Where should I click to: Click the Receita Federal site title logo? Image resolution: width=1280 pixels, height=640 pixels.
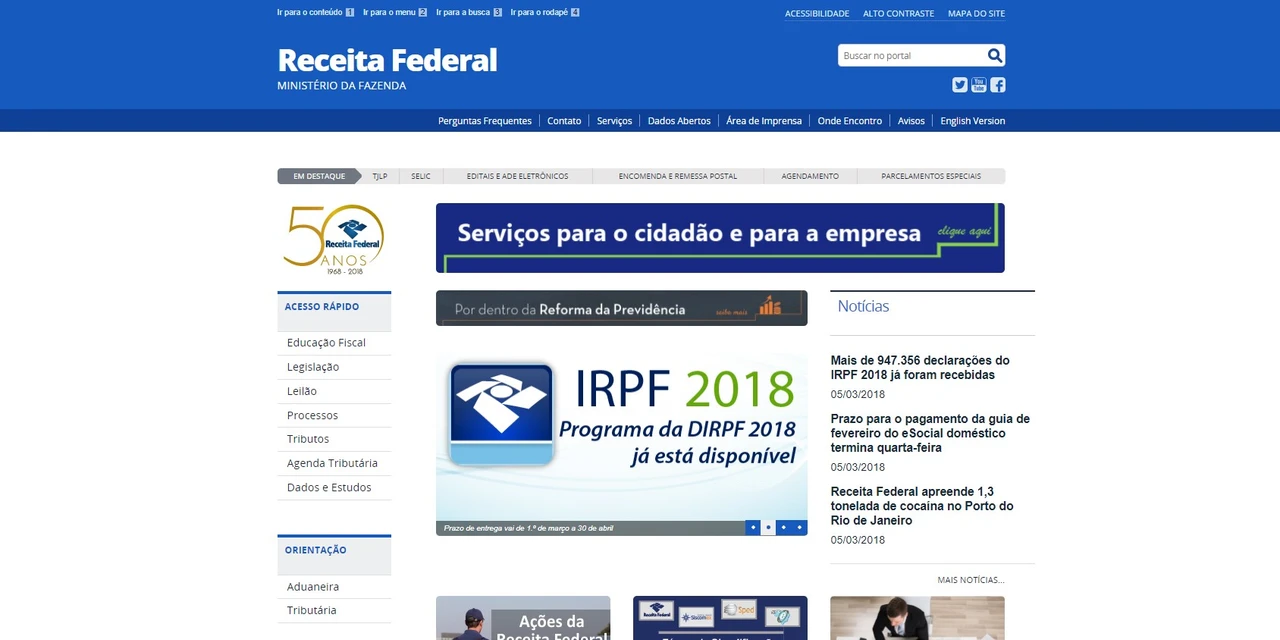(x=387, y=61)
